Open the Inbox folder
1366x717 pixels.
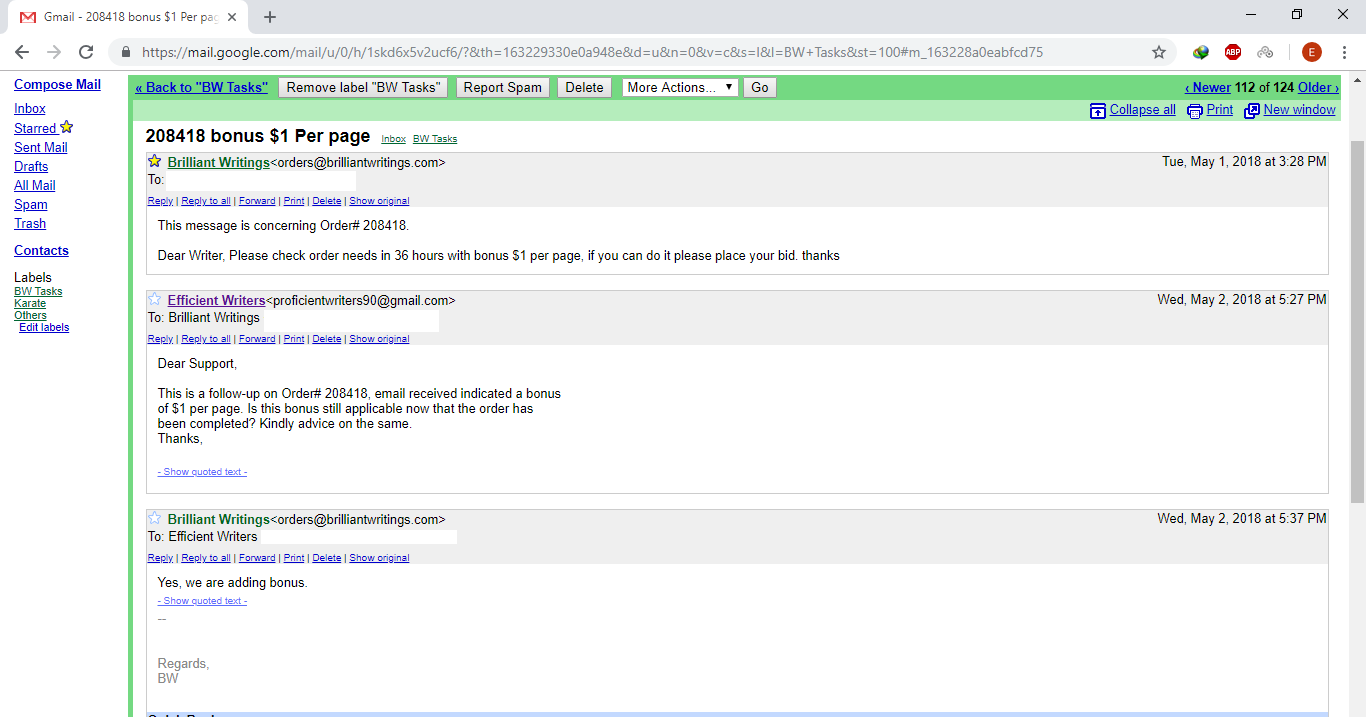[30, 108]
